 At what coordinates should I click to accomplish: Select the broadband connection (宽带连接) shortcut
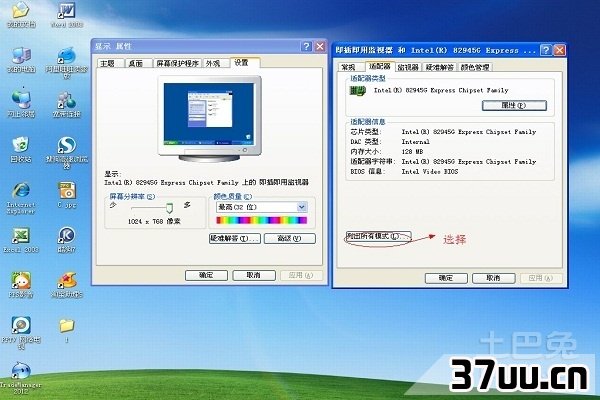(67, 104)
